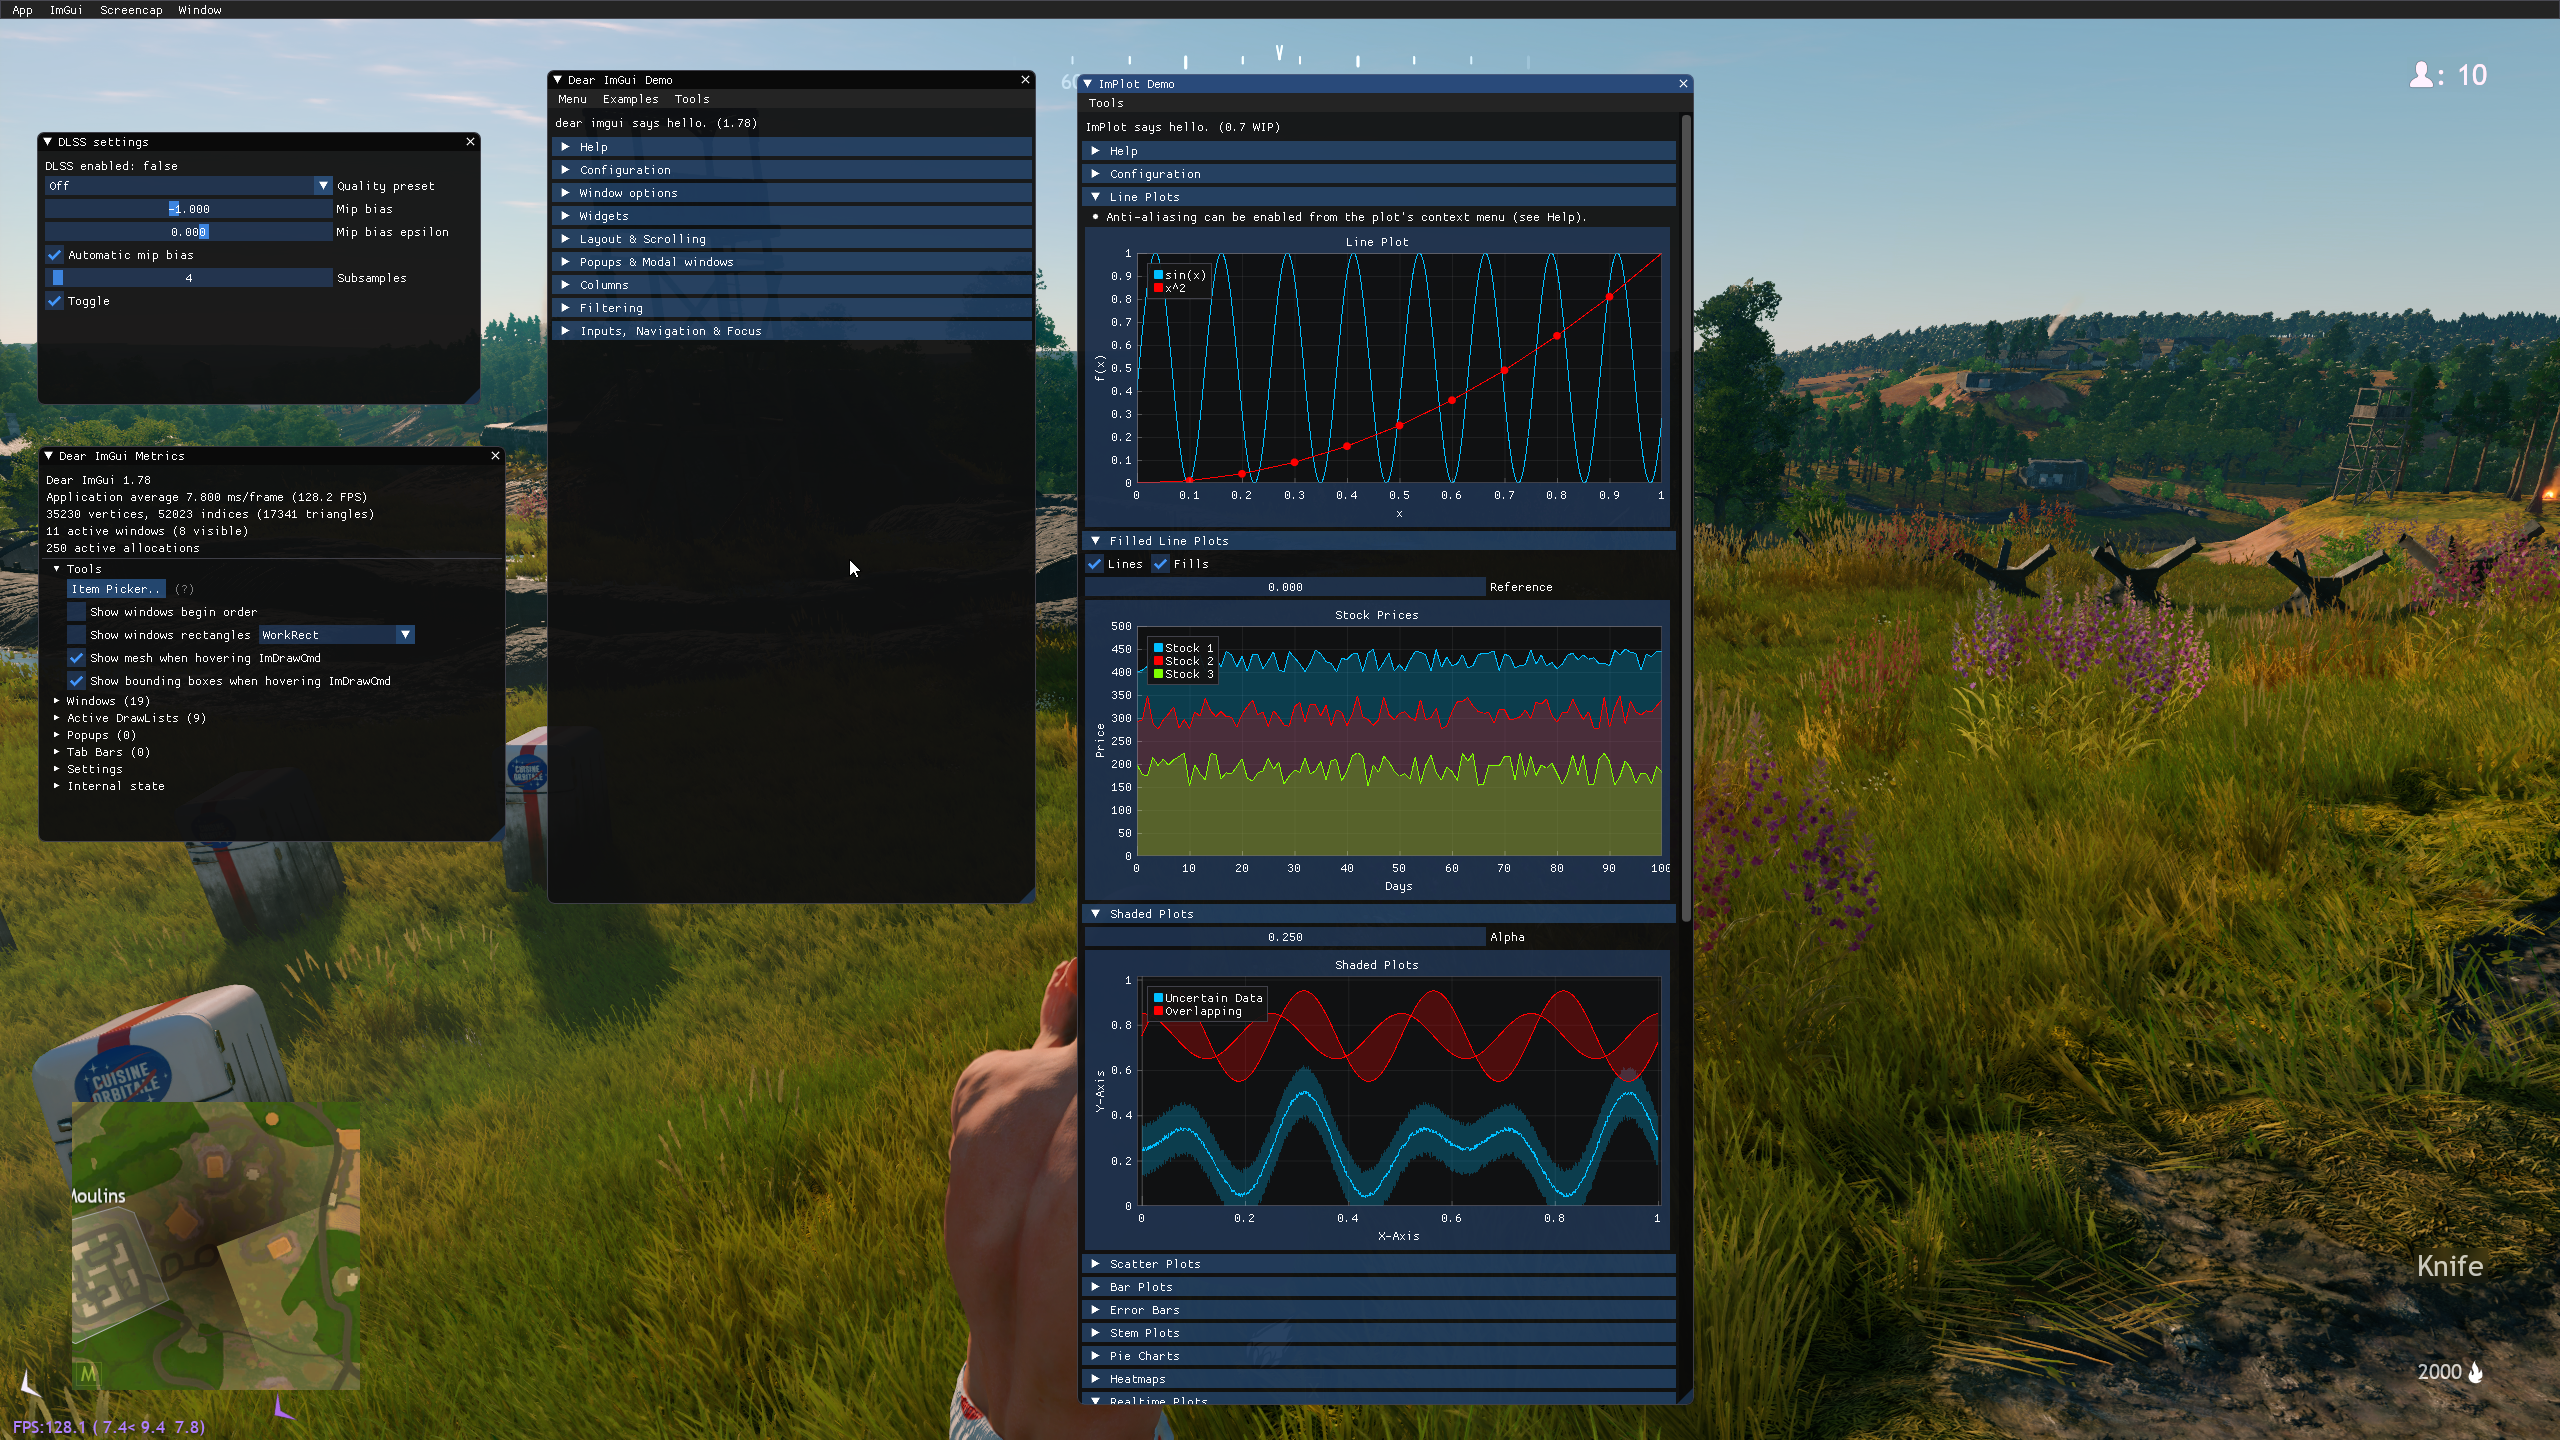This screenshot has height=1440, width=2560.
Task: Collapse the Dear ImGui Demo window triangle
Action: (x=558, y=80)
